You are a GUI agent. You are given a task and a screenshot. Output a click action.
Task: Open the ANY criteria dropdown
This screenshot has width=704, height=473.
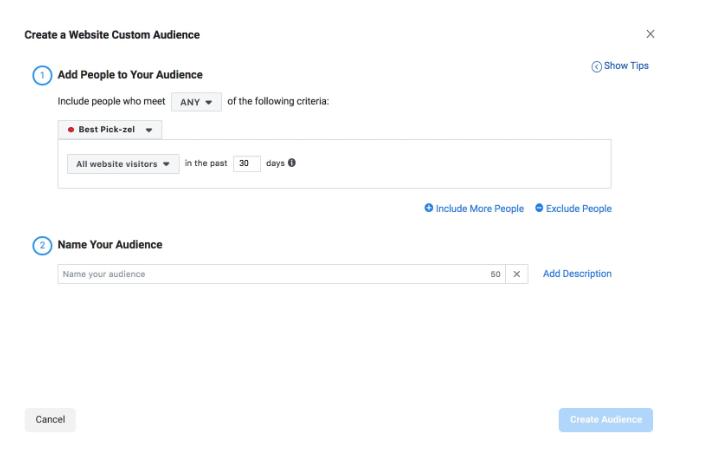196,102
